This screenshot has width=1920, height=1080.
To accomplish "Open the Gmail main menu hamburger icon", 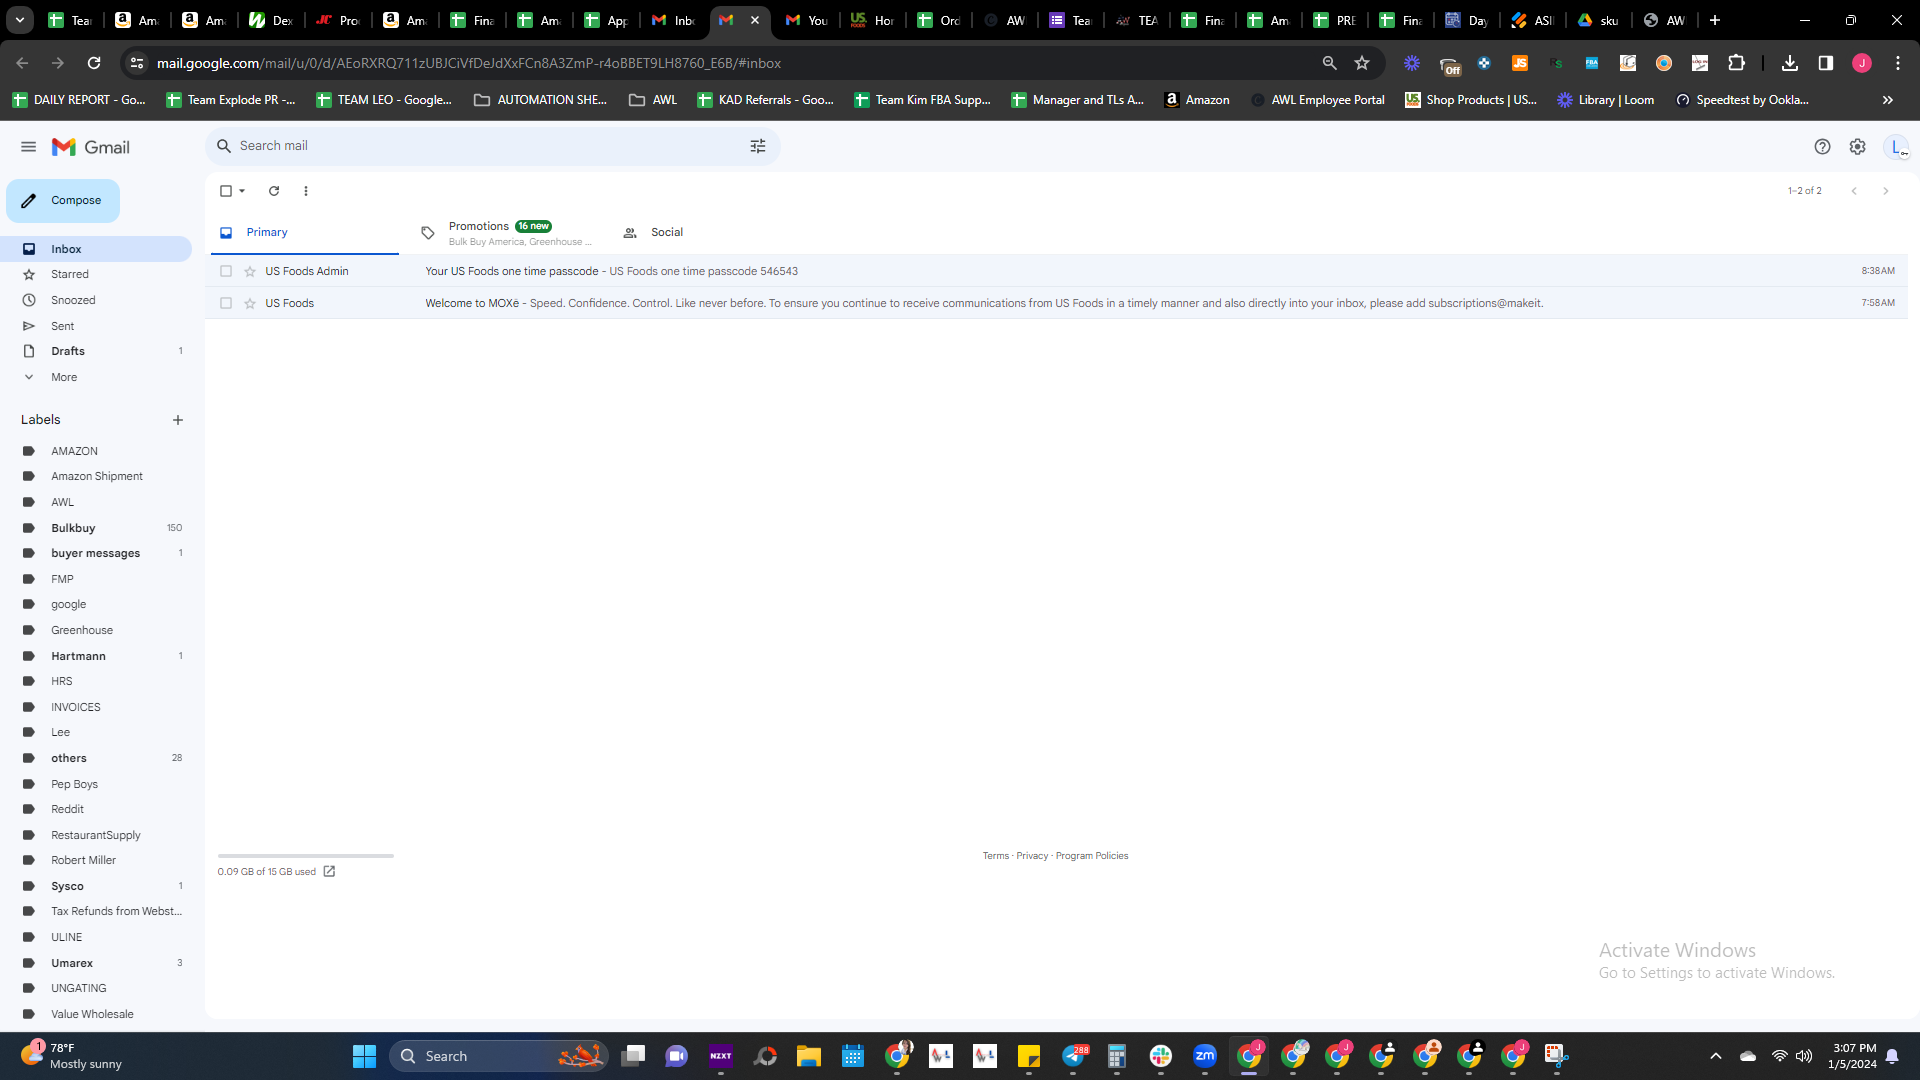I will pos(28,147).
